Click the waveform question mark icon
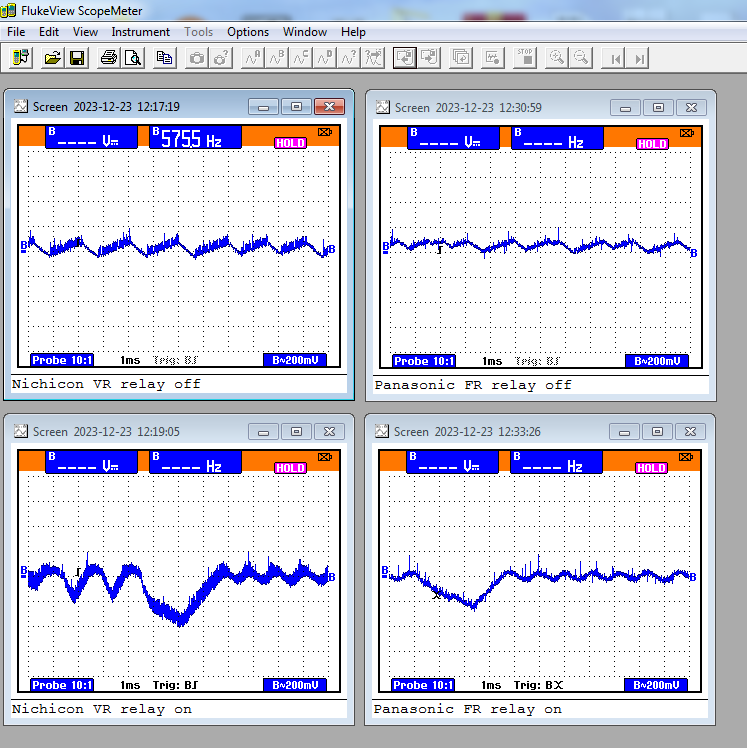Image resolution: width=747 pixels, height=748 pixels. click(349, 58)
